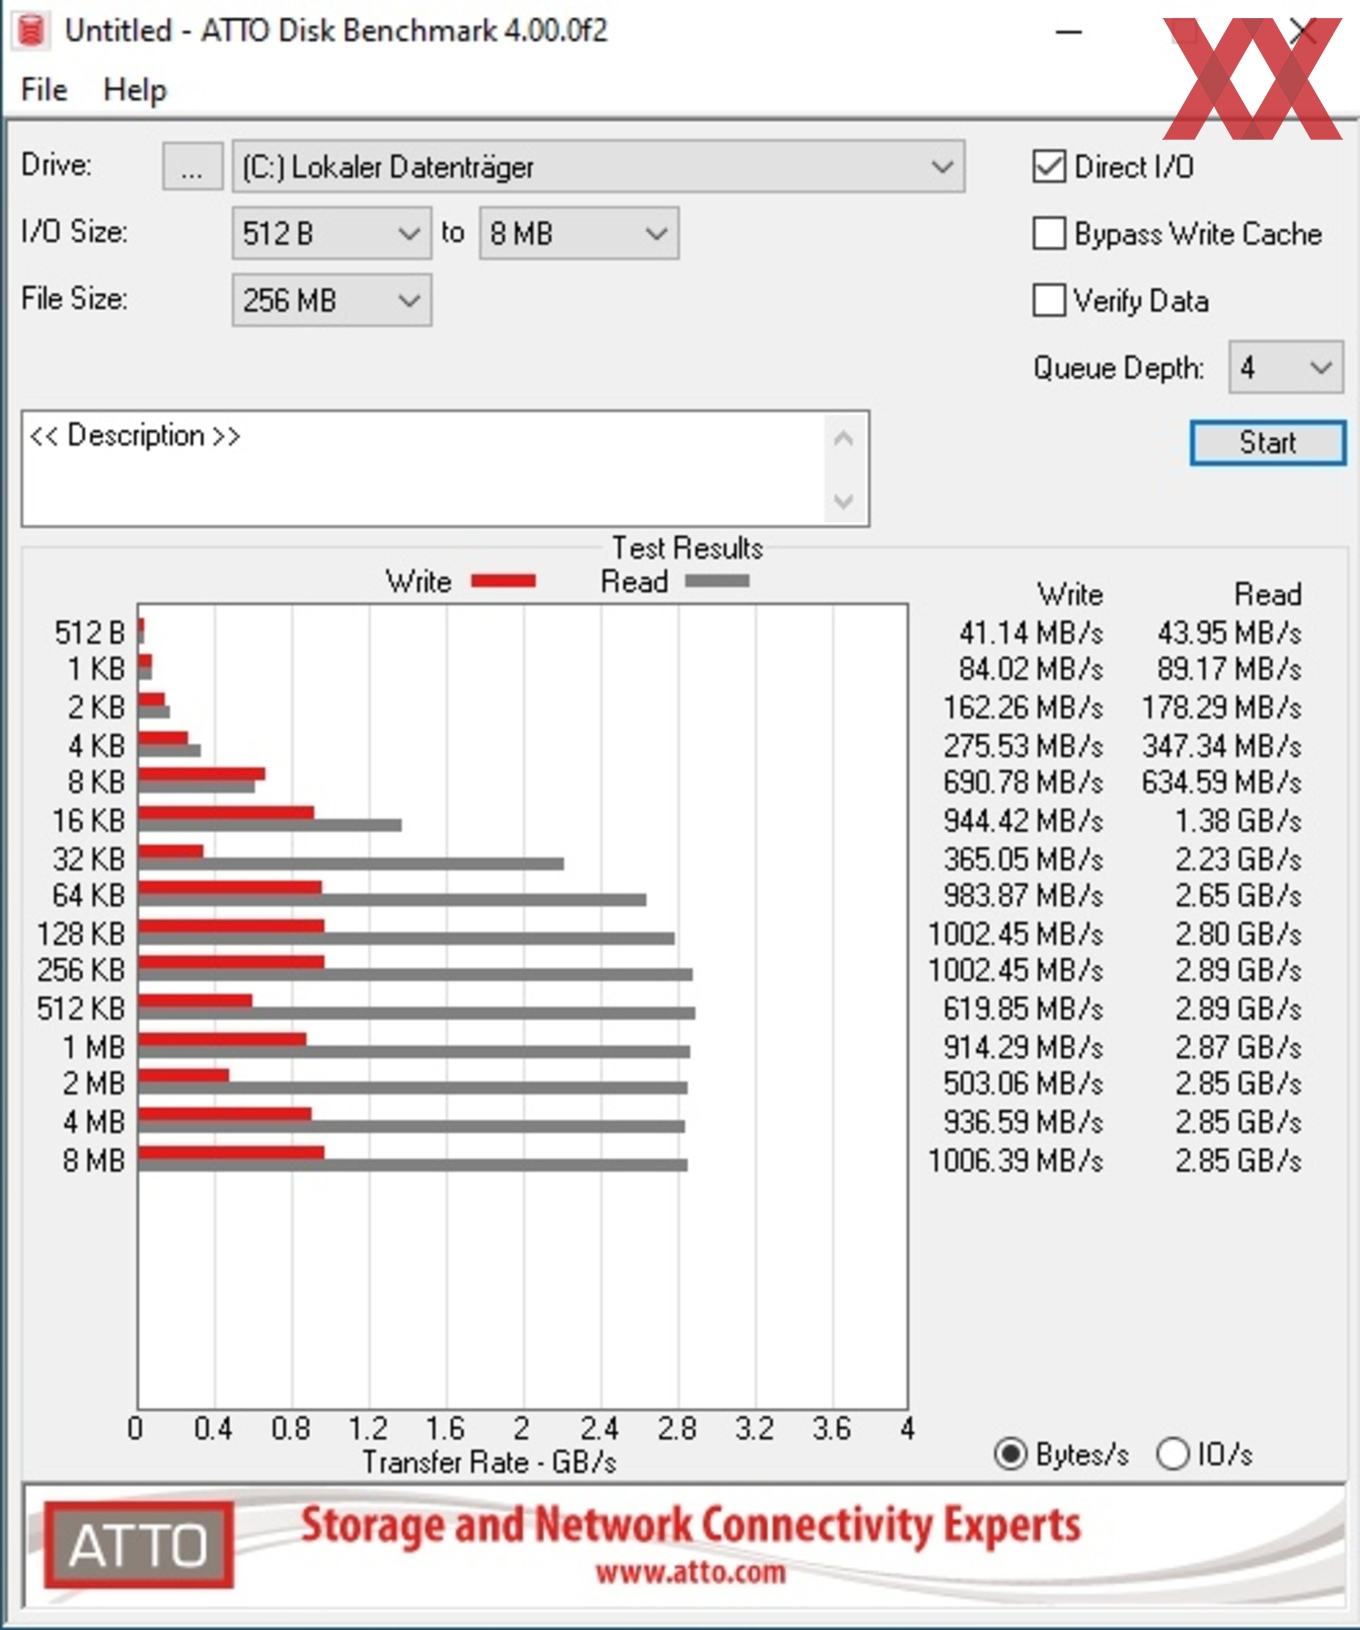The height and width of the screenshot is (1630, 1360).
Task: Open the Queue Depth dropdown
Action: click(1286, 368)
